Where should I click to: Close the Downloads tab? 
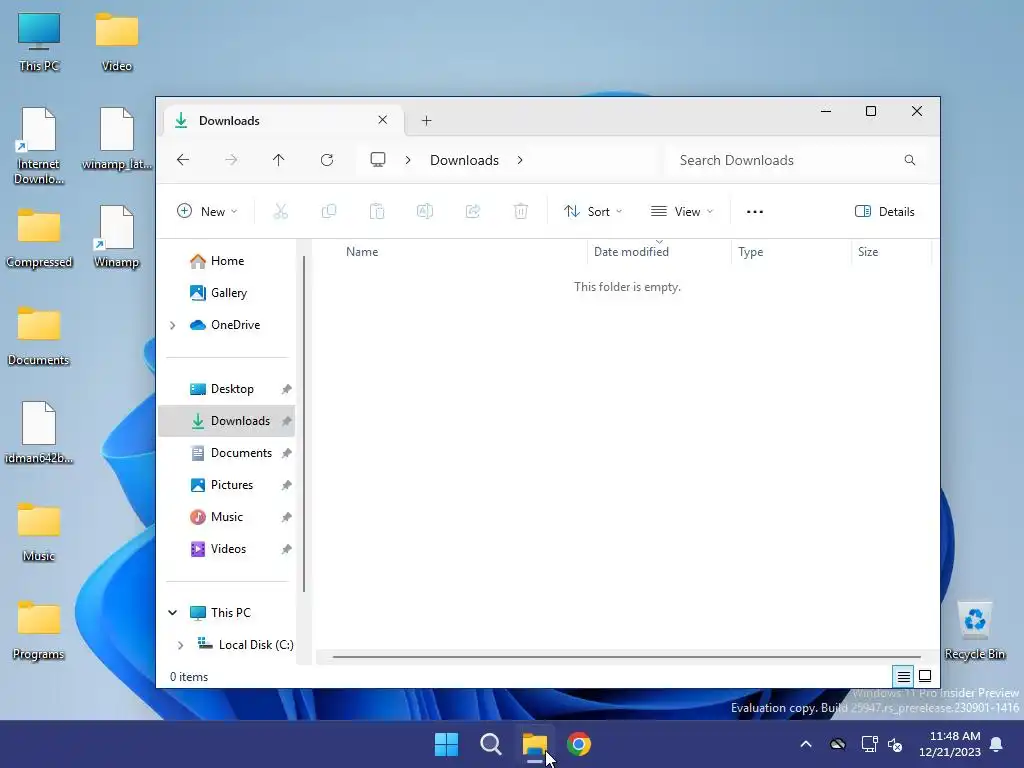coord(383,120)
